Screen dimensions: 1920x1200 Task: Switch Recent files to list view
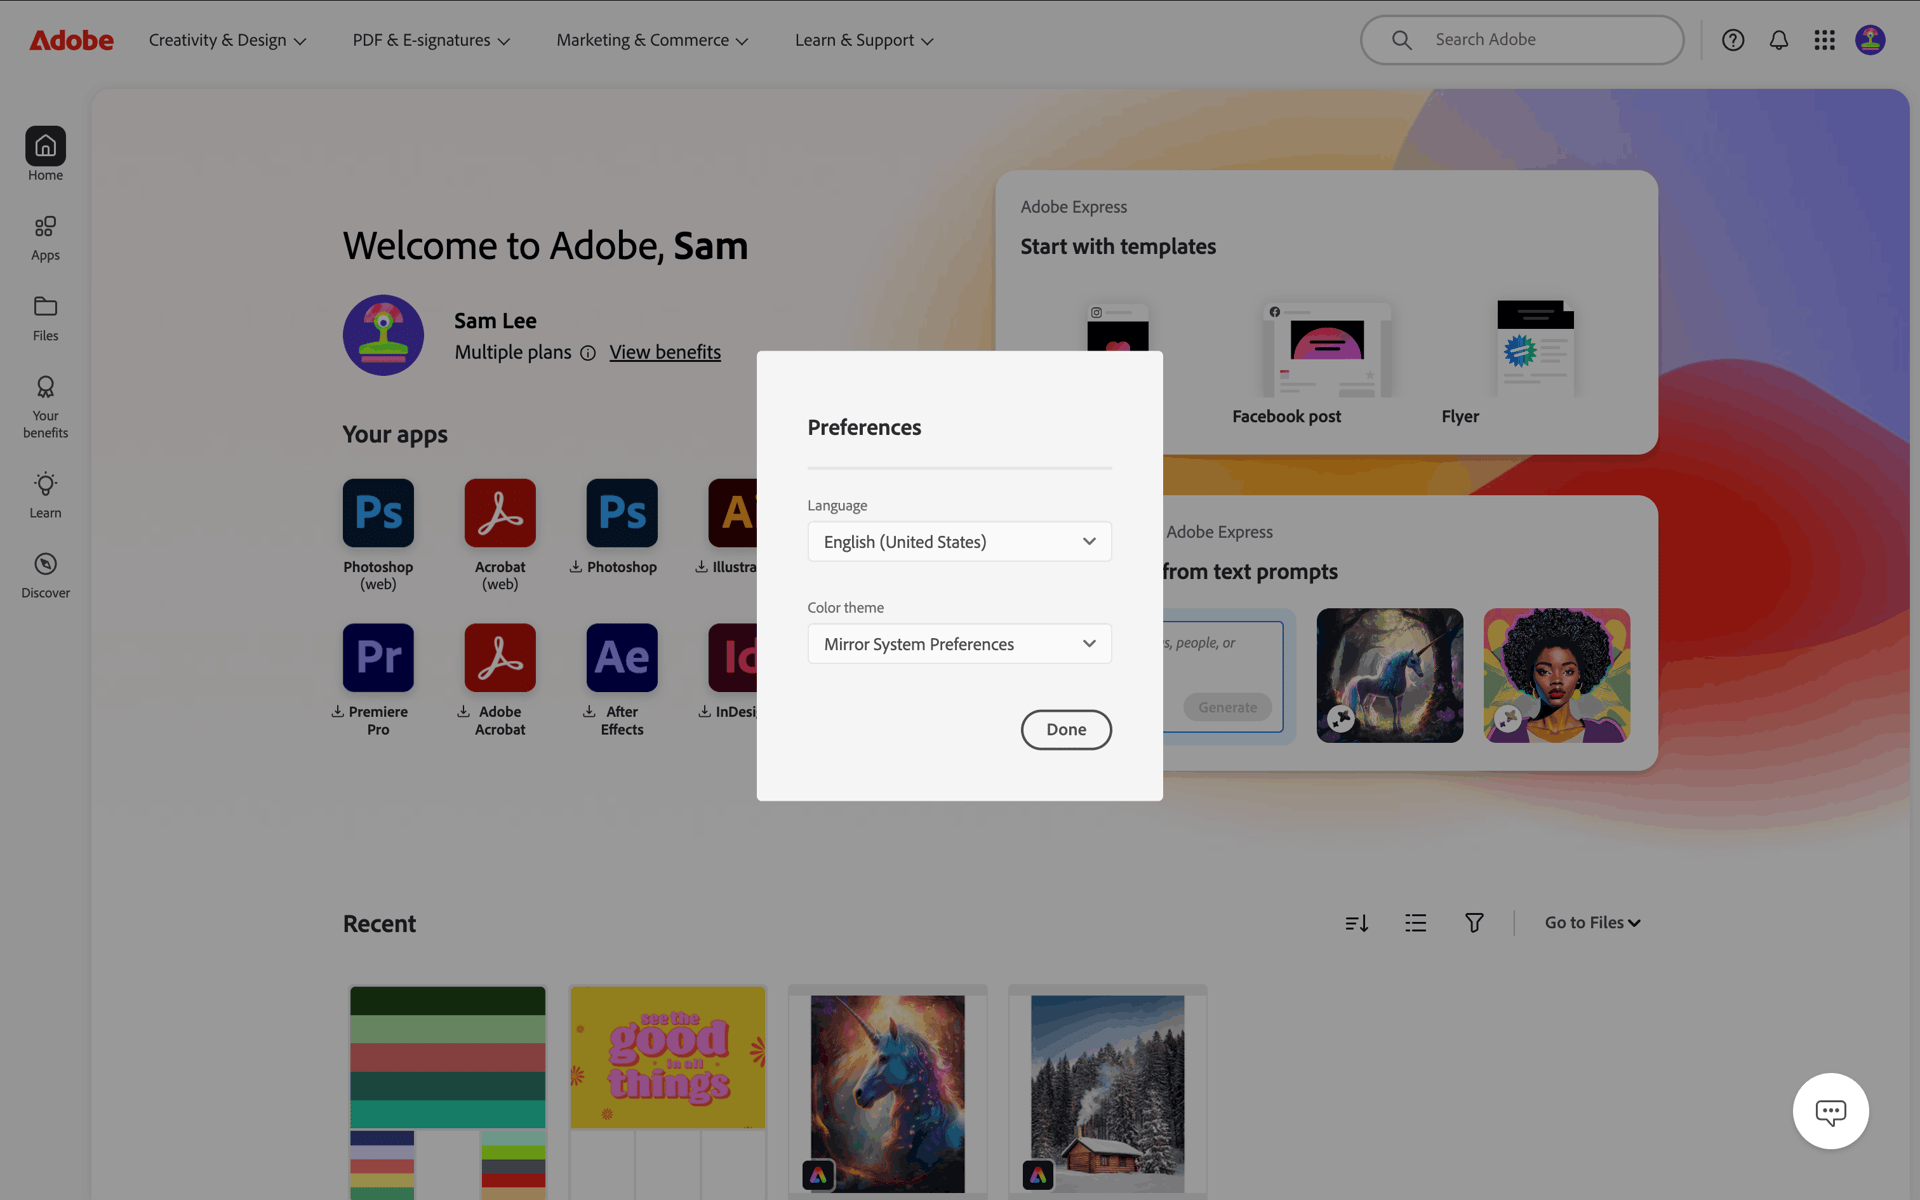1416,923
